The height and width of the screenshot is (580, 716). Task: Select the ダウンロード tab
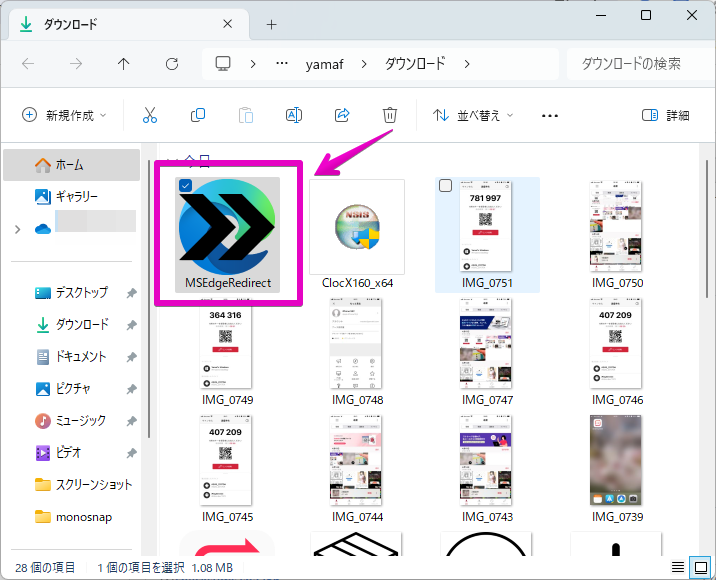[x=128, y=24]
